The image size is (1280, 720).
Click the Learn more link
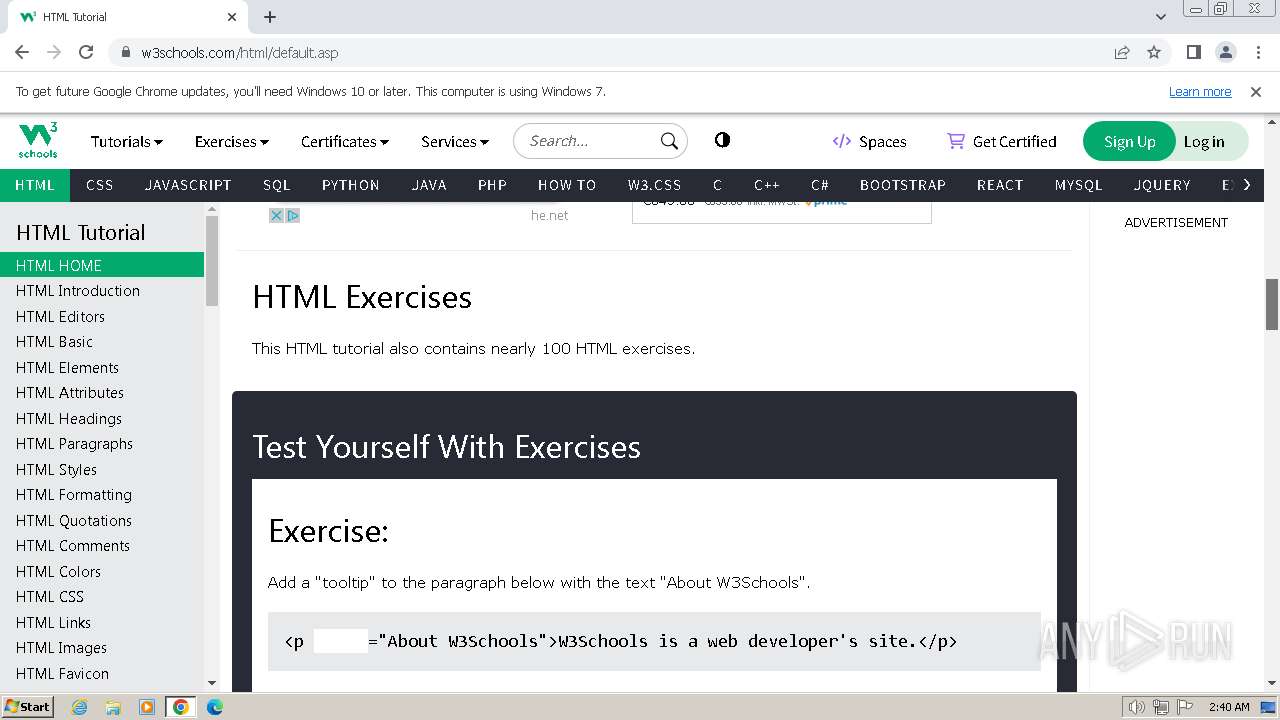(x=1200, y=91)
